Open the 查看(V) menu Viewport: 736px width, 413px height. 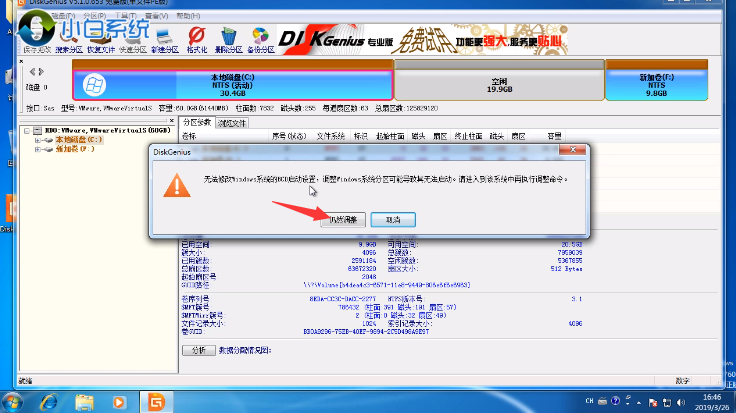(x=156, y=16)
